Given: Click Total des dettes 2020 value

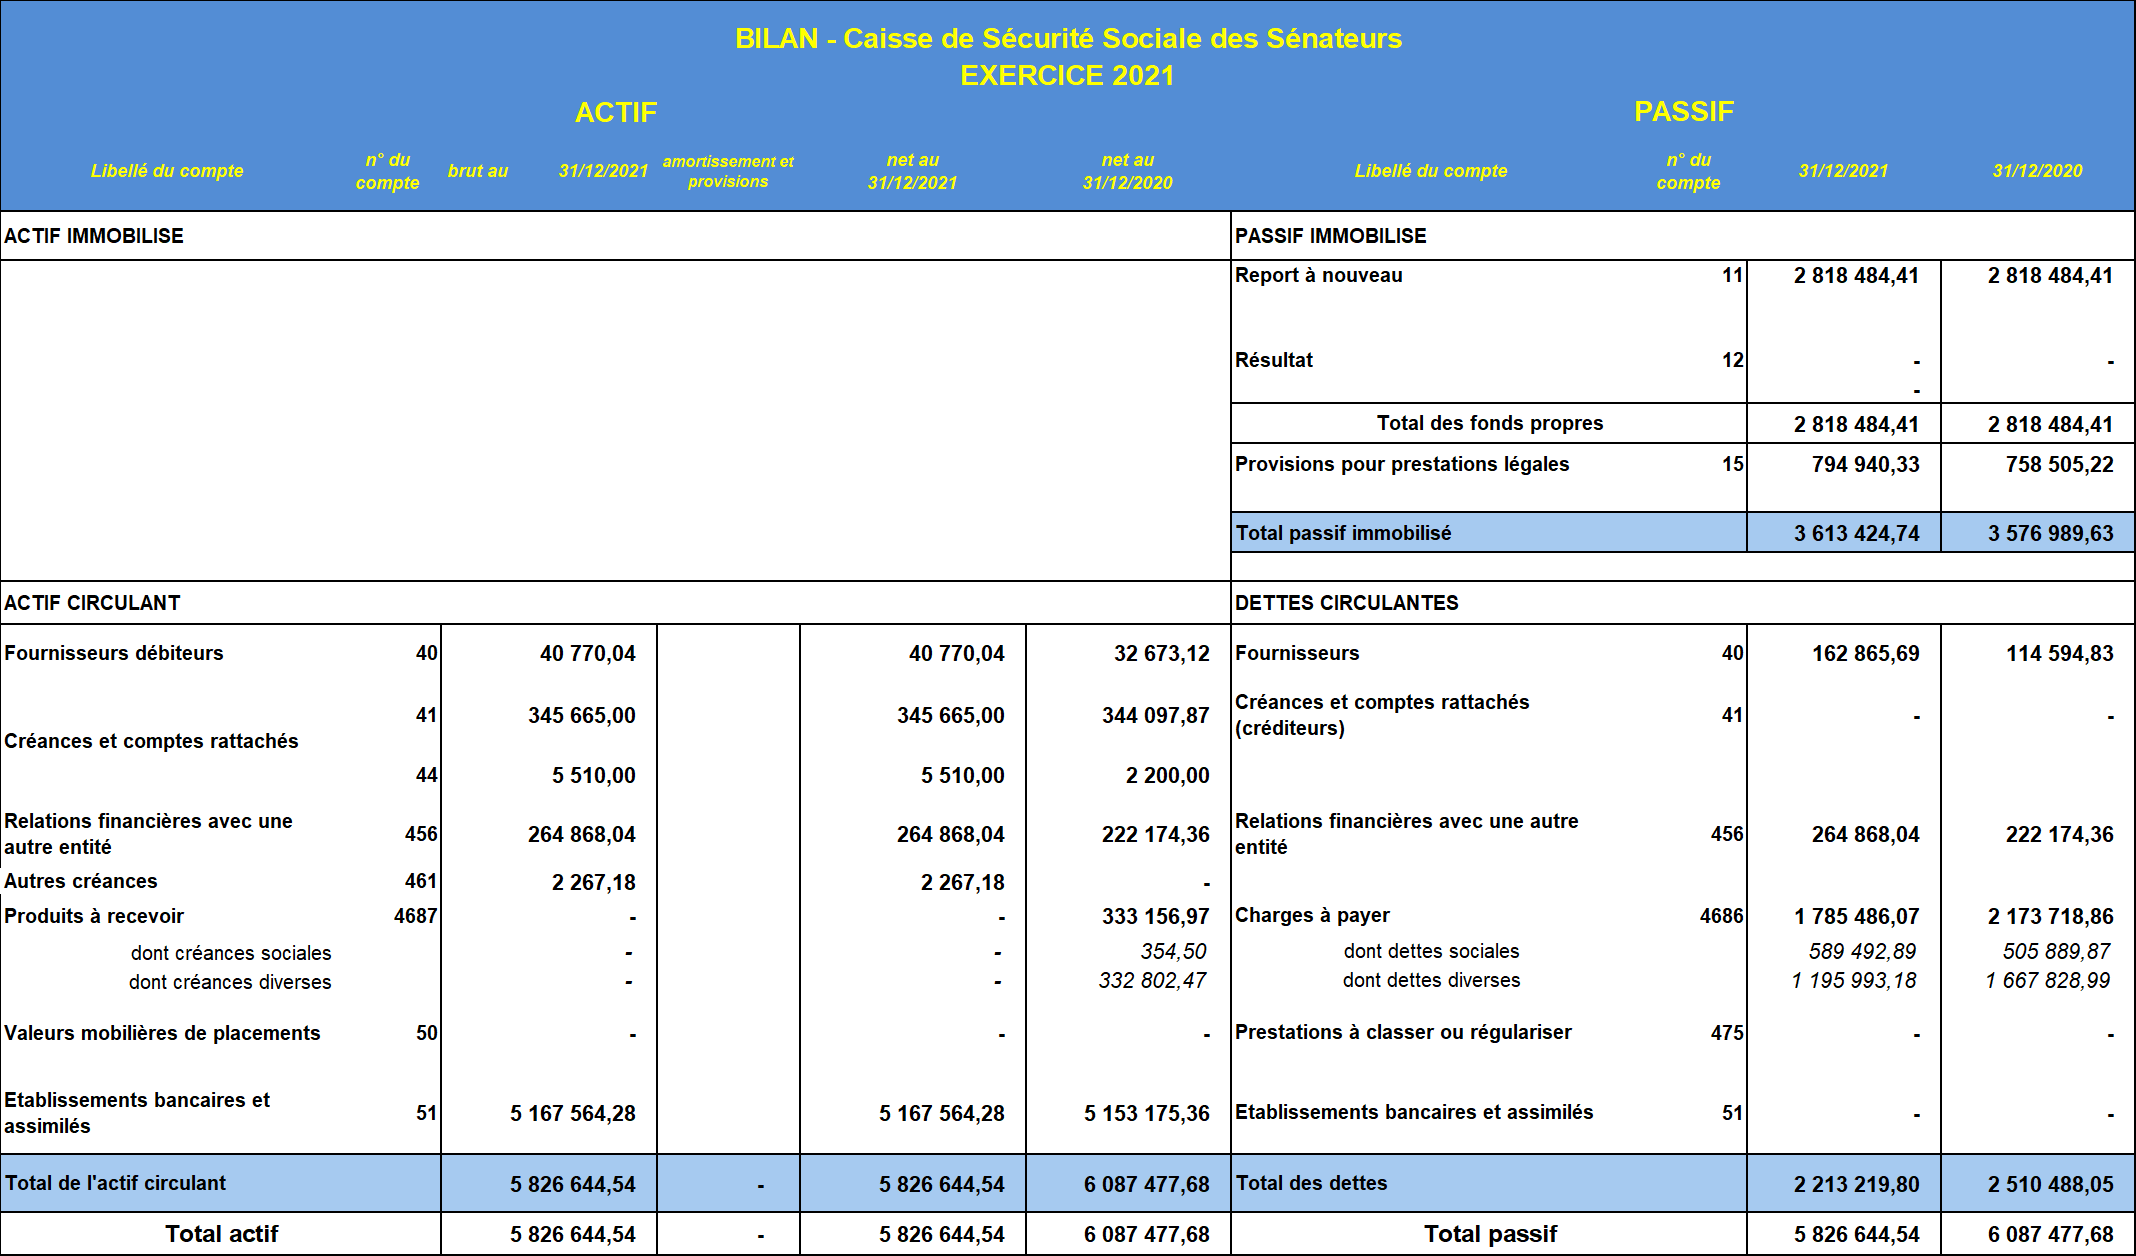Looking at the screenshot, I should click(2049, 1185).
